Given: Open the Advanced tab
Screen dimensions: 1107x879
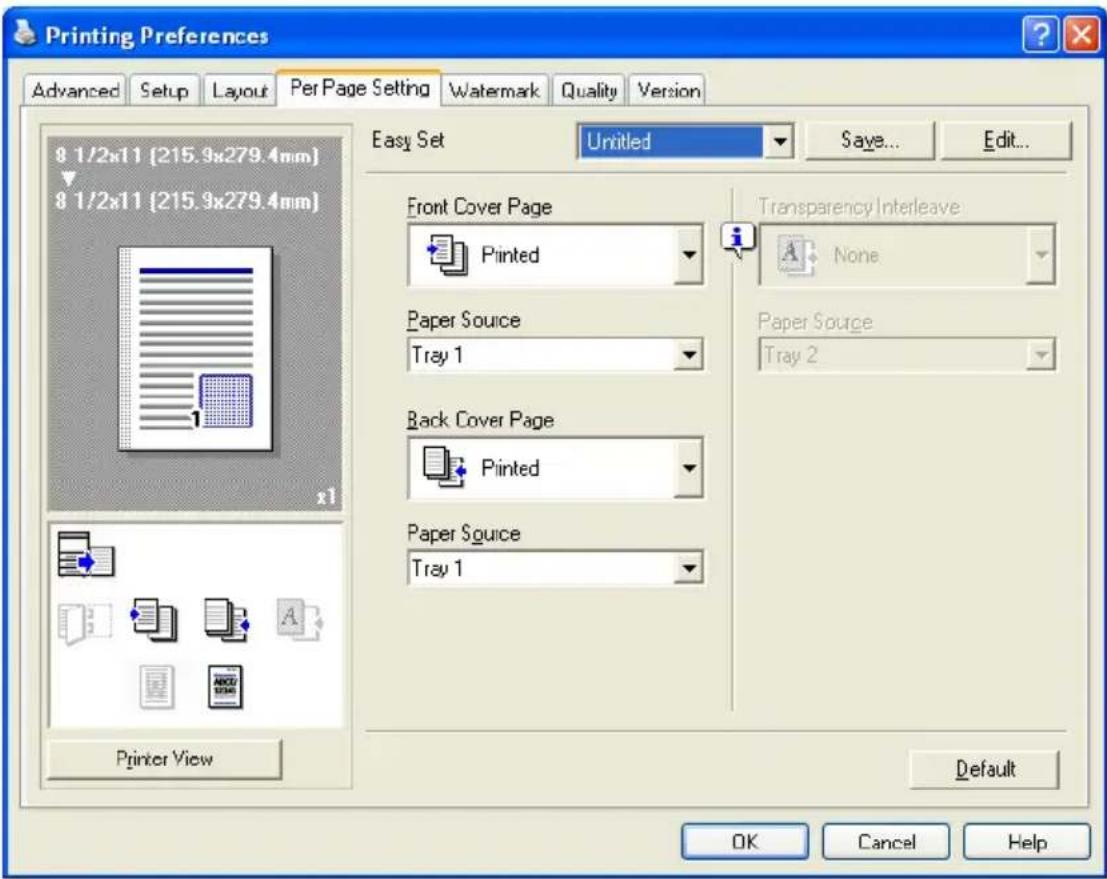Looking at the screenshot, I should [76, 90].
